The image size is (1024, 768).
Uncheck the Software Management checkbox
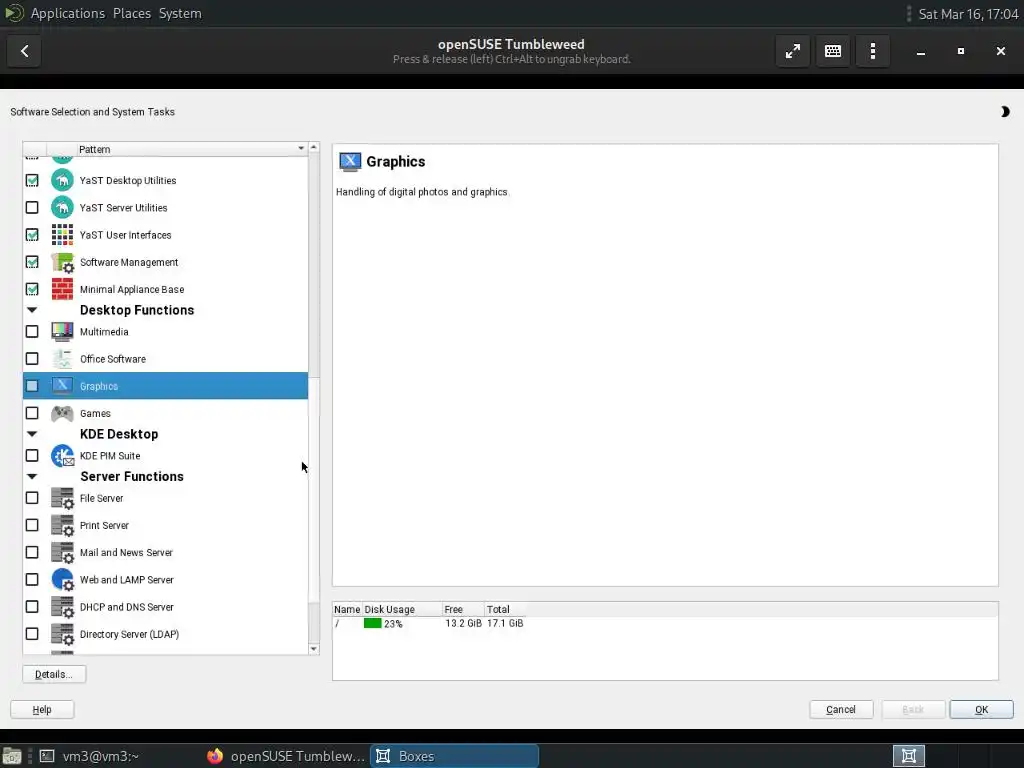(32, 262)
